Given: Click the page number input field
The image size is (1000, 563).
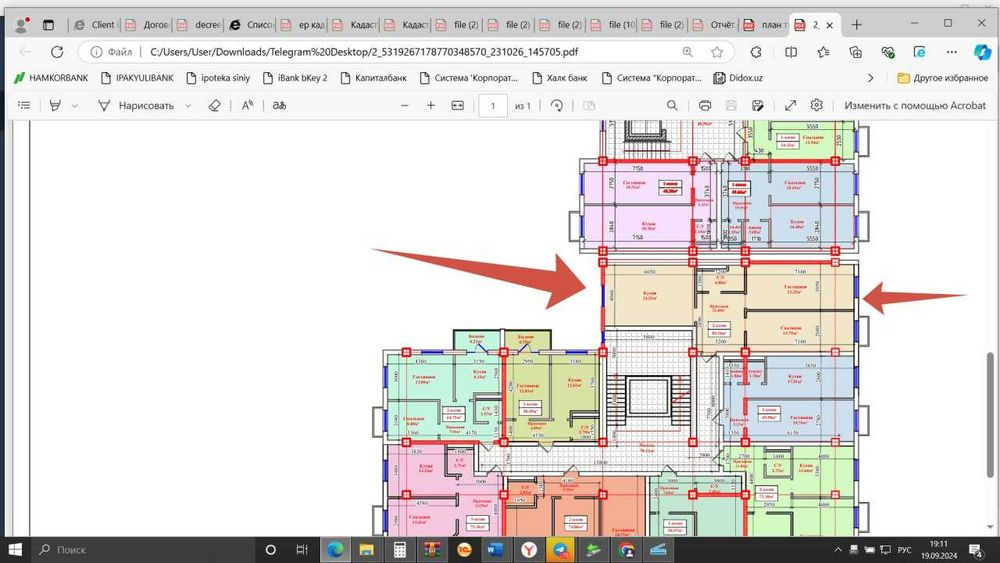Looking at the screenshot, I should pyautogui.click(x=492, y=105).
